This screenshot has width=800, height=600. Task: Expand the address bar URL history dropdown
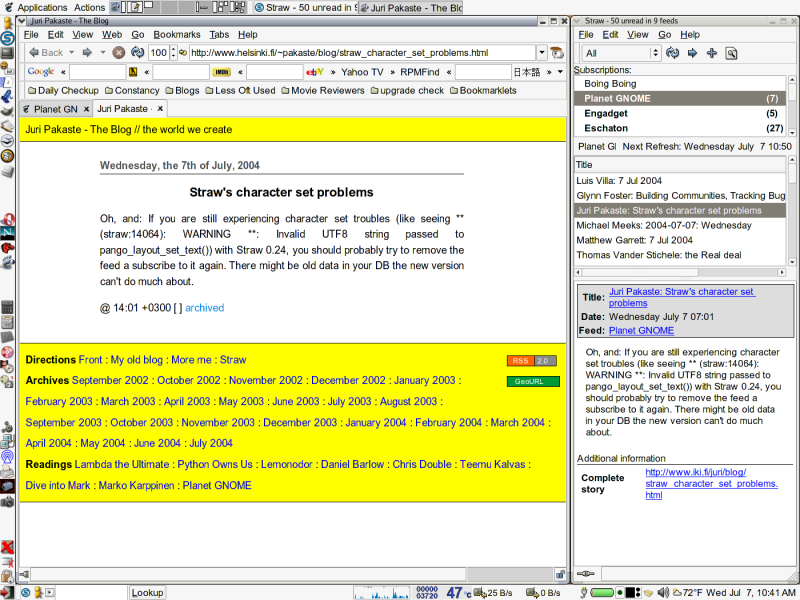coord(542,53)
